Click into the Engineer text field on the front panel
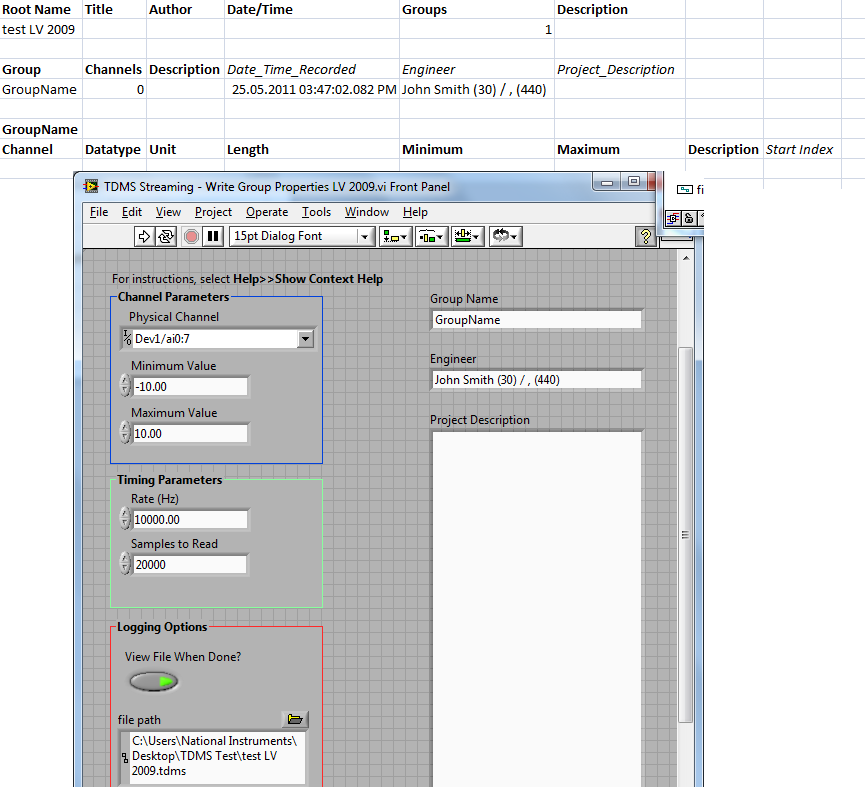This screenshot has height=787, width=865. [536, 379]
